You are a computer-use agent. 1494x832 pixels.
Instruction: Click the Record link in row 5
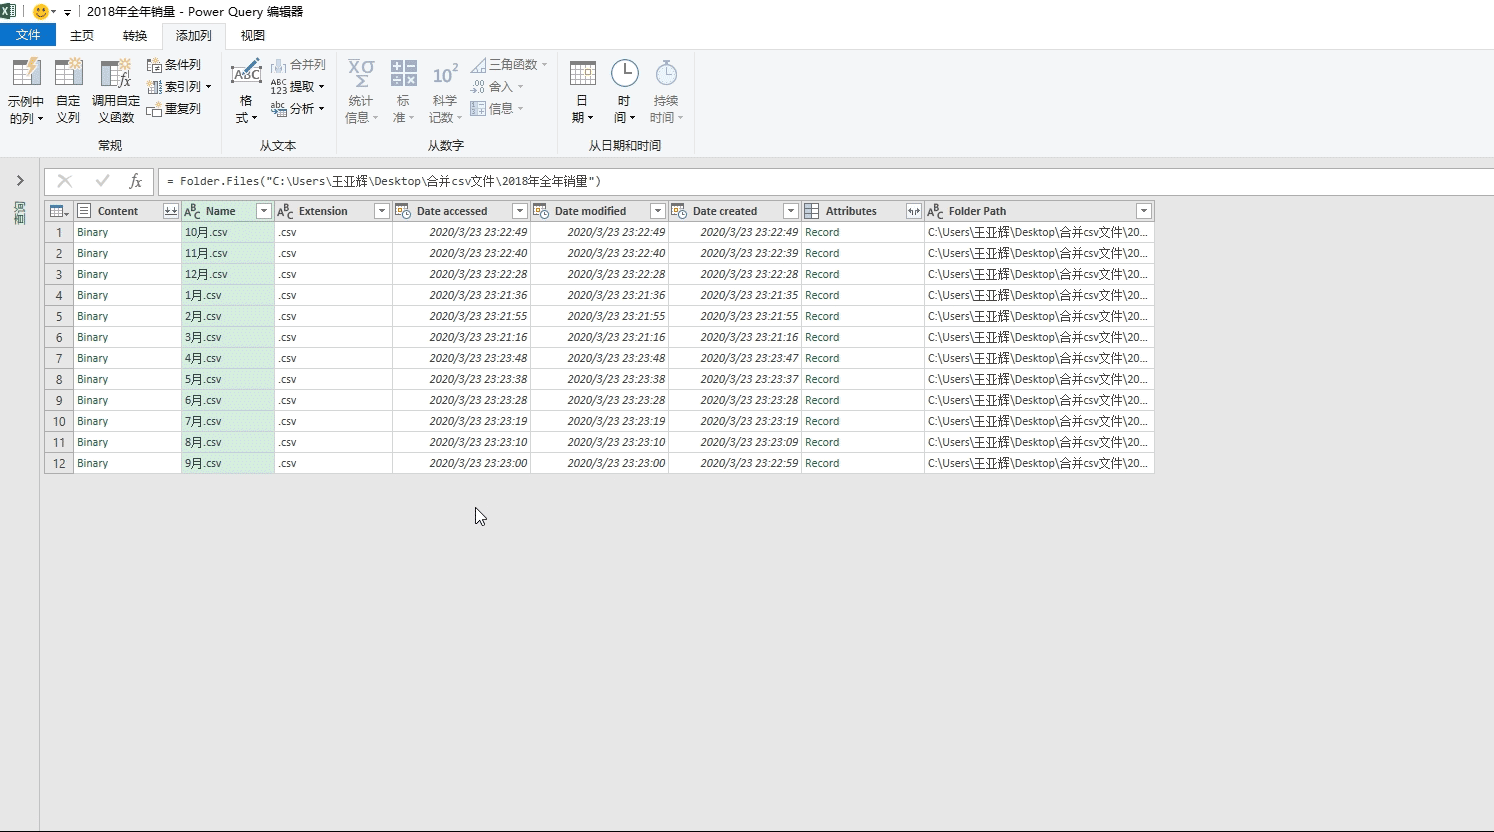[822, 316]
